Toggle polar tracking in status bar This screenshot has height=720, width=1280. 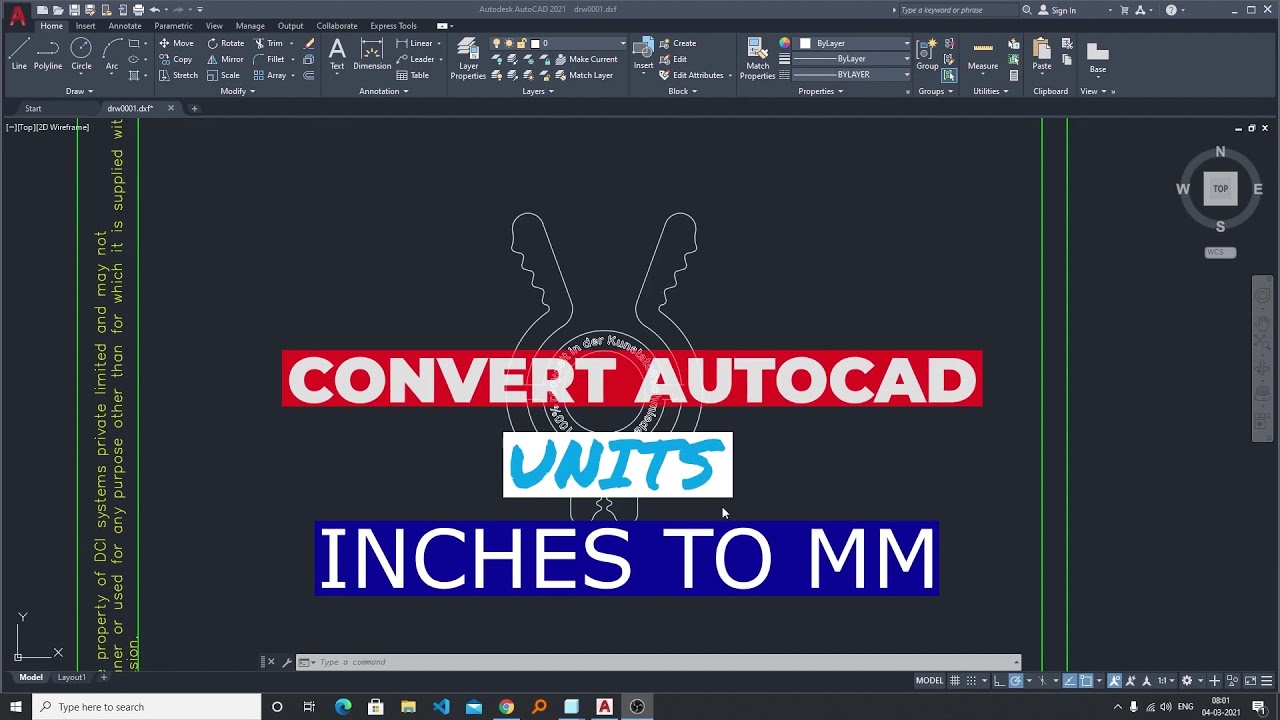(x=1015, y=680)
